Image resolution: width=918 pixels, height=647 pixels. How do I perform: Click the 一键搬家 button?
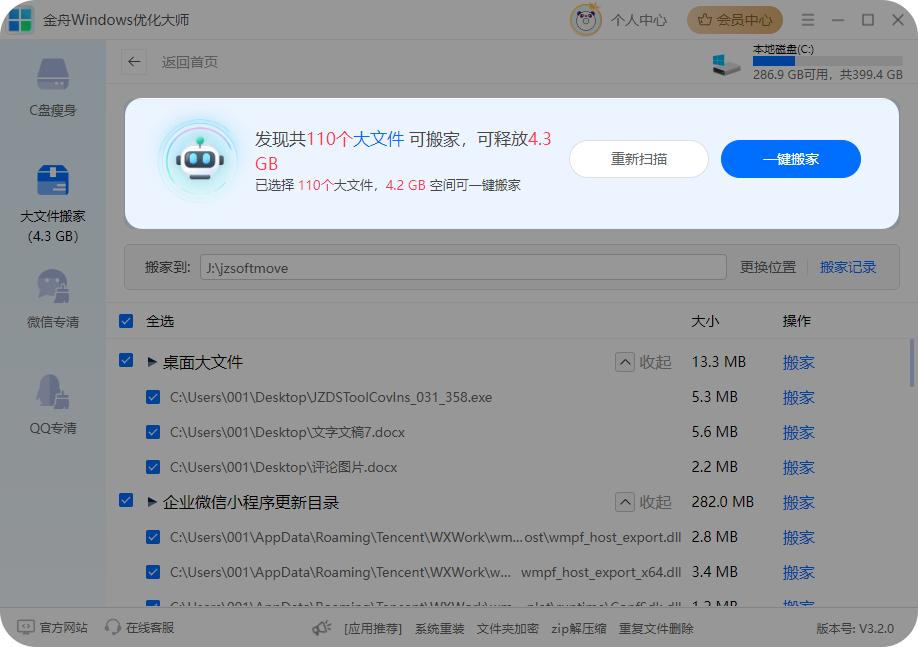point(790,159)
